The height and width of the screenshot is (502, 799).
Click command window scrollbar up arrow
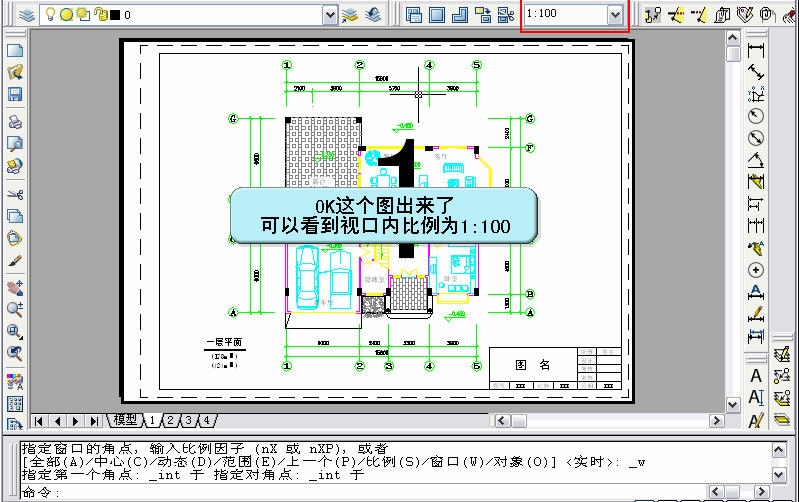tap(779, 450)
